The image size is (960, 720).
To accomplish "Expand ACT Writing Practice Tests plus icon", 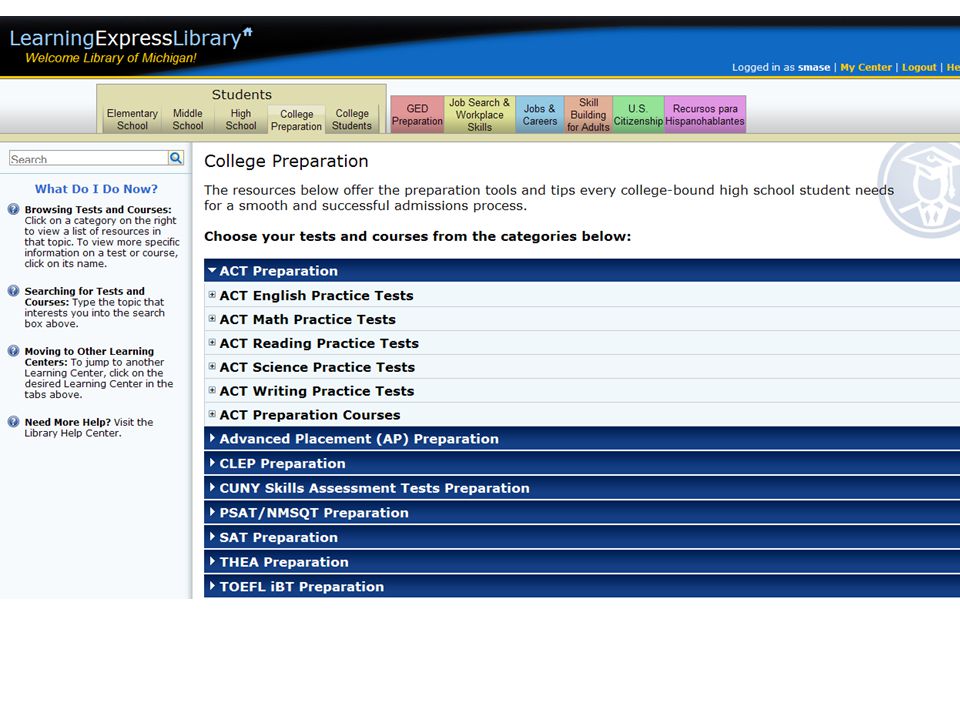I will pyautogui.click(x=212, y=391).
